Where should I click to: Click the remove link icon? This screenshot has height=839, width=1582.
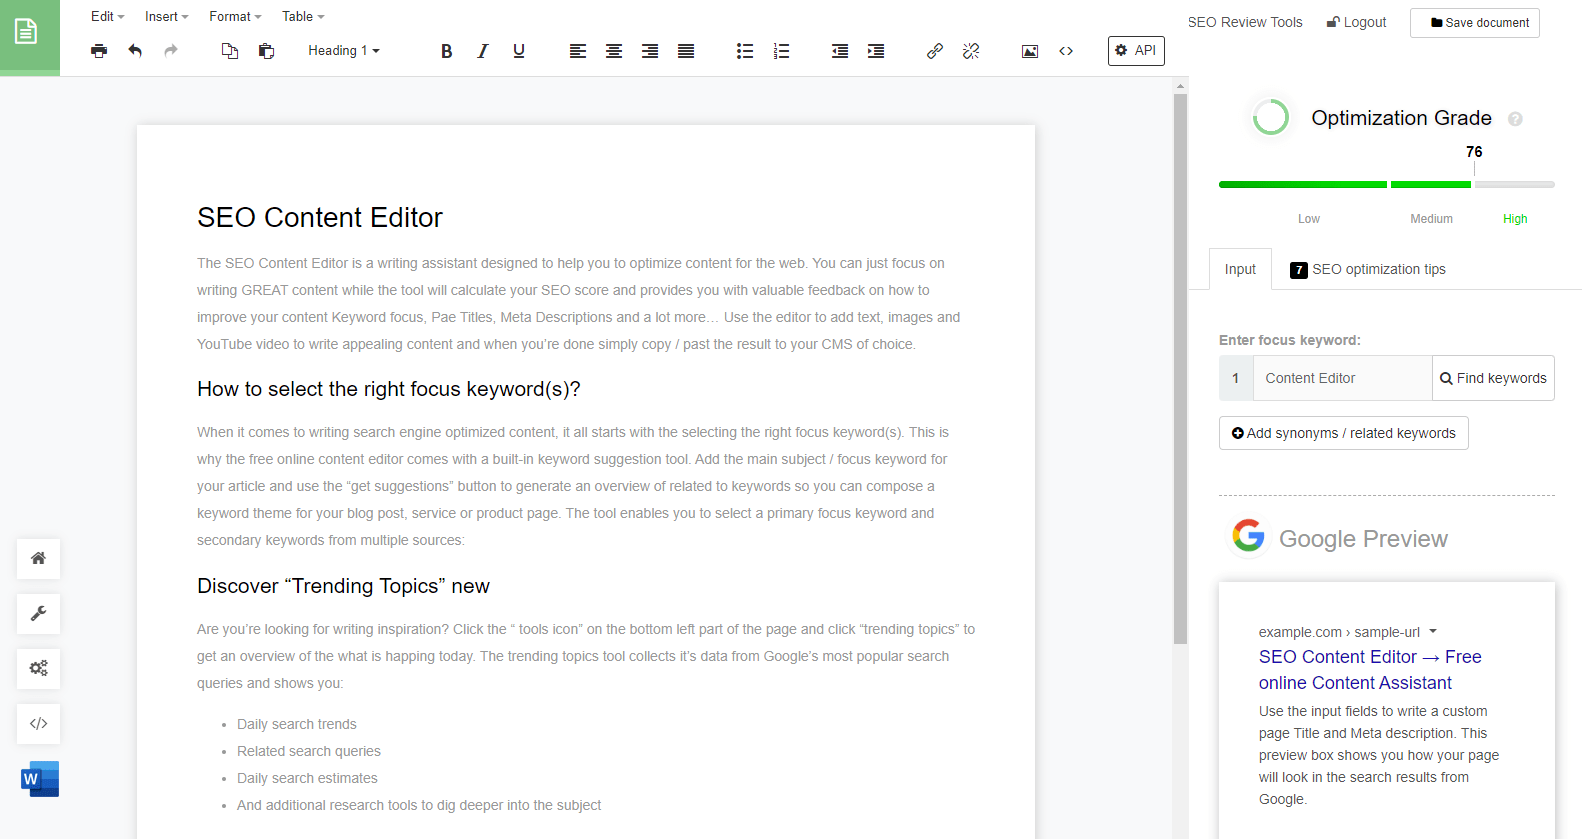pos(971,51)
